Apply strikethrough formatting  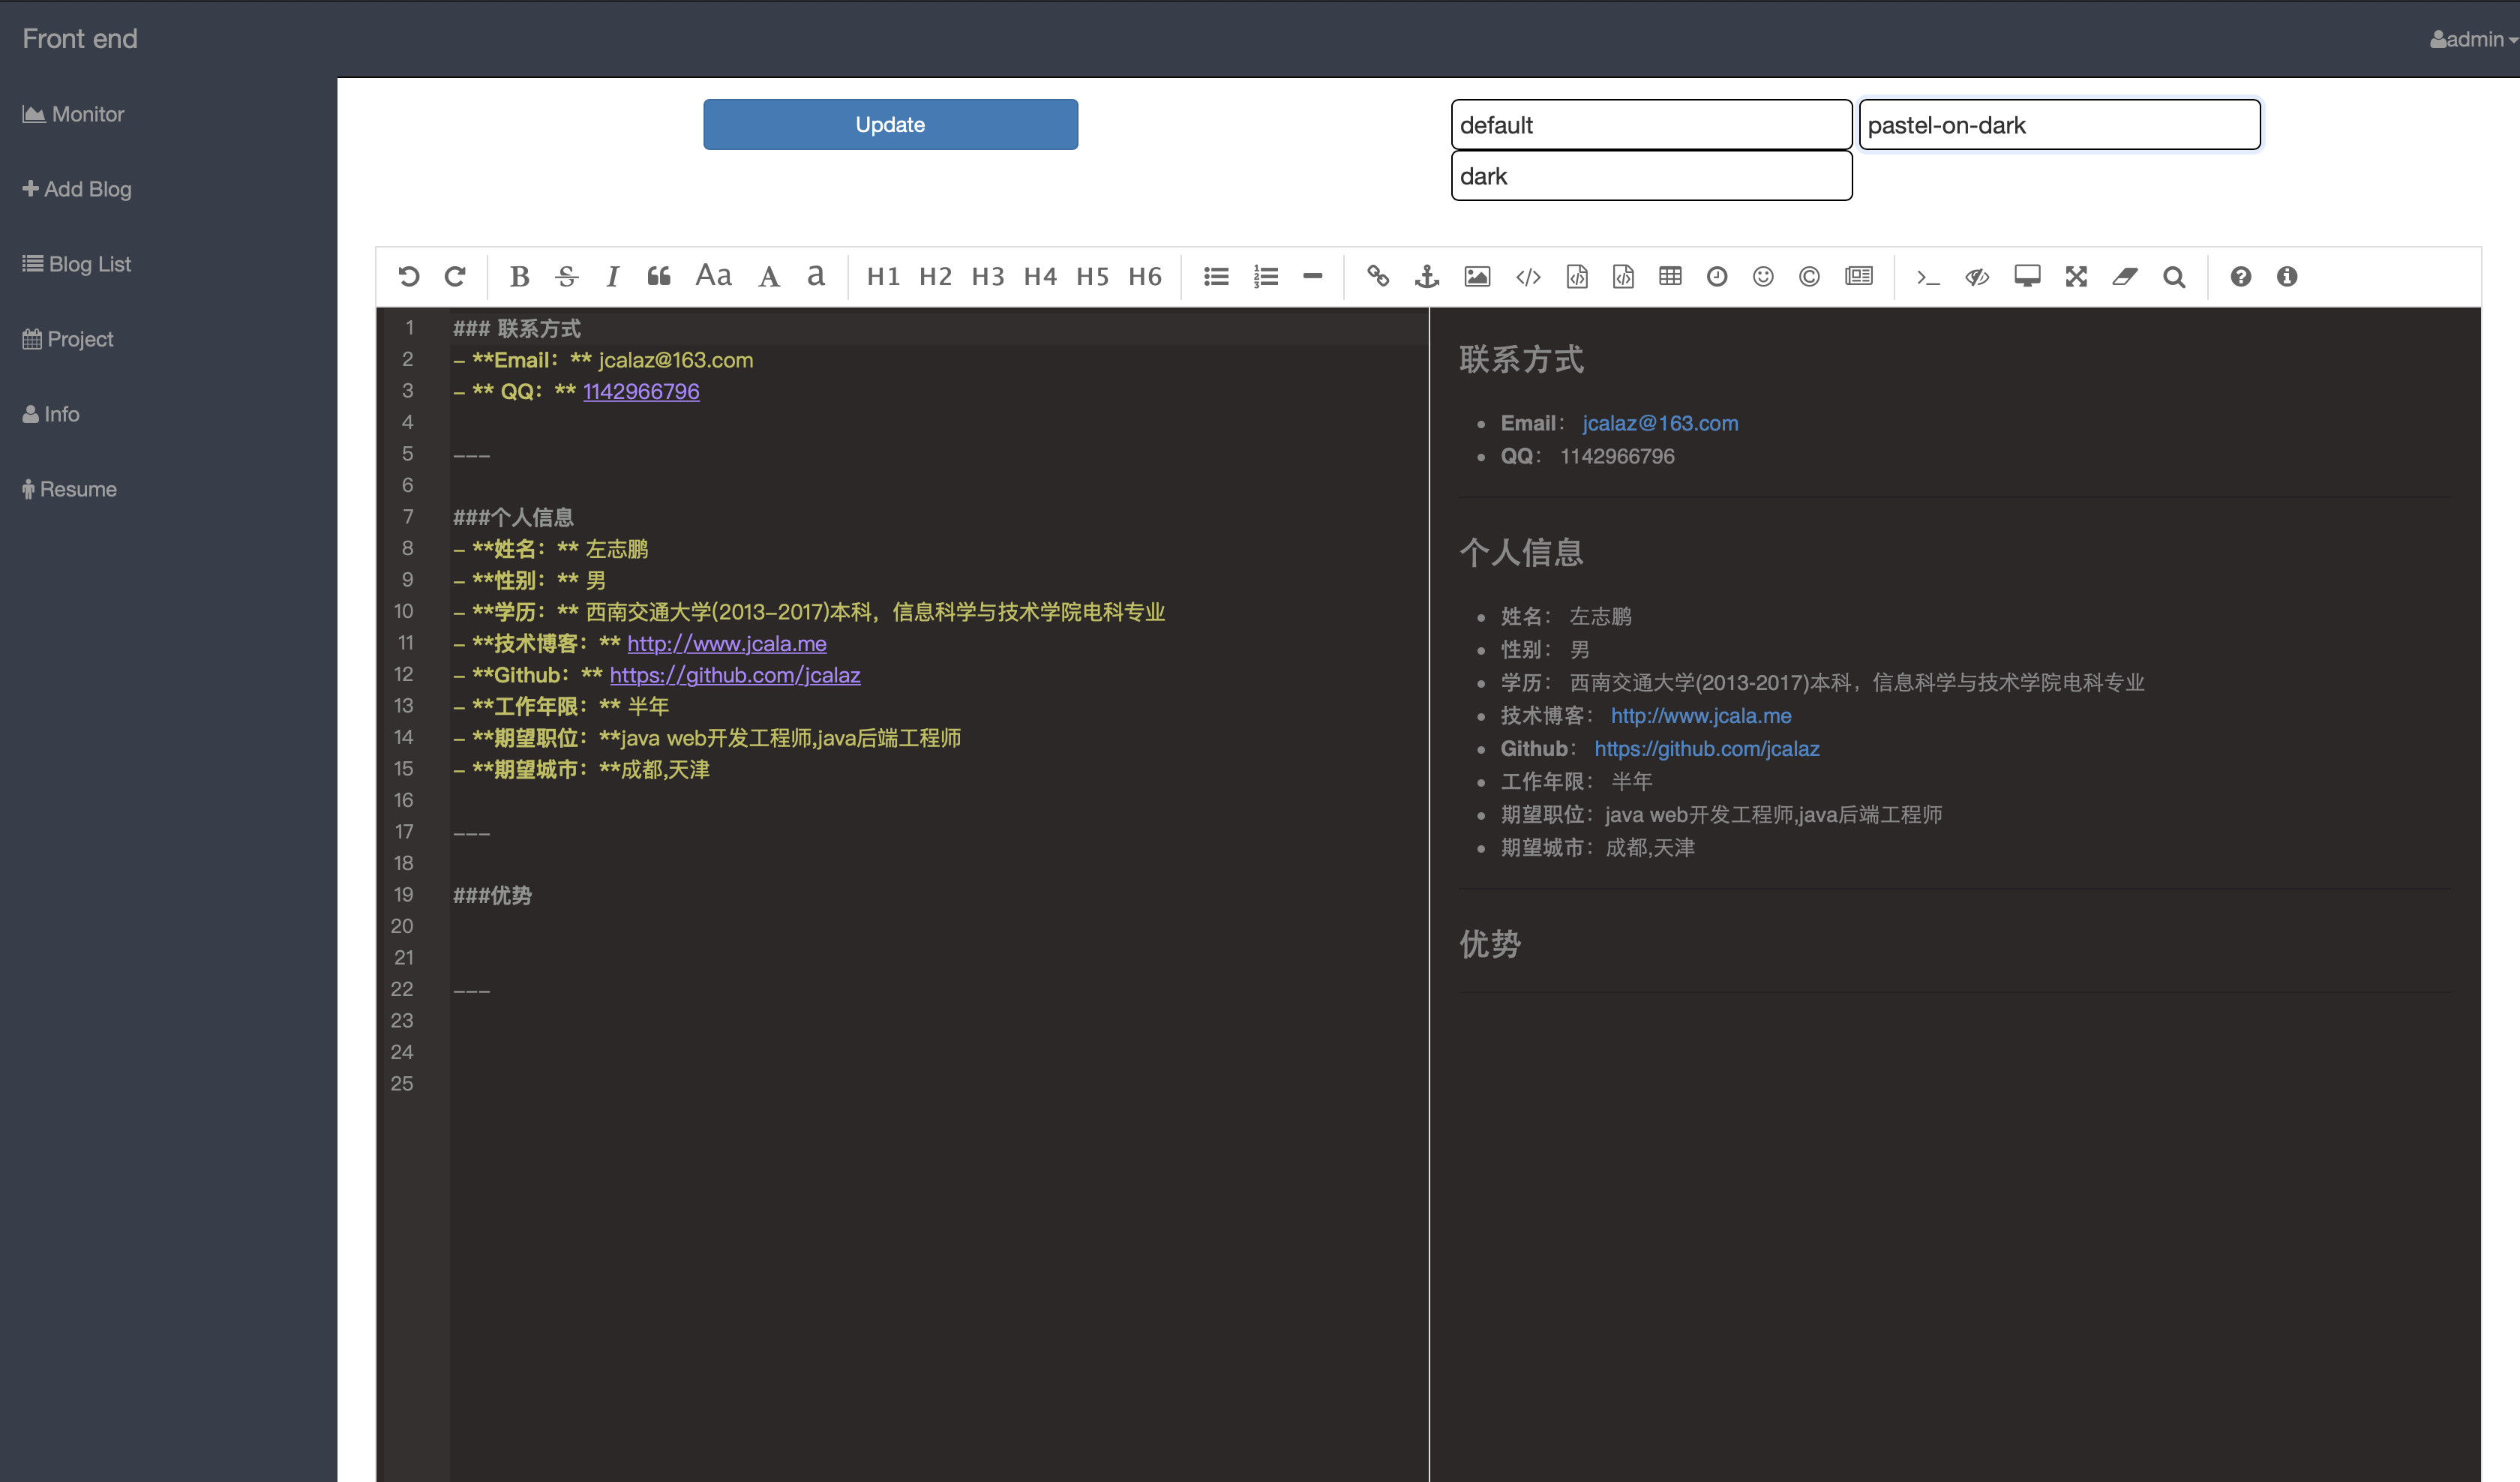(567, 276)
